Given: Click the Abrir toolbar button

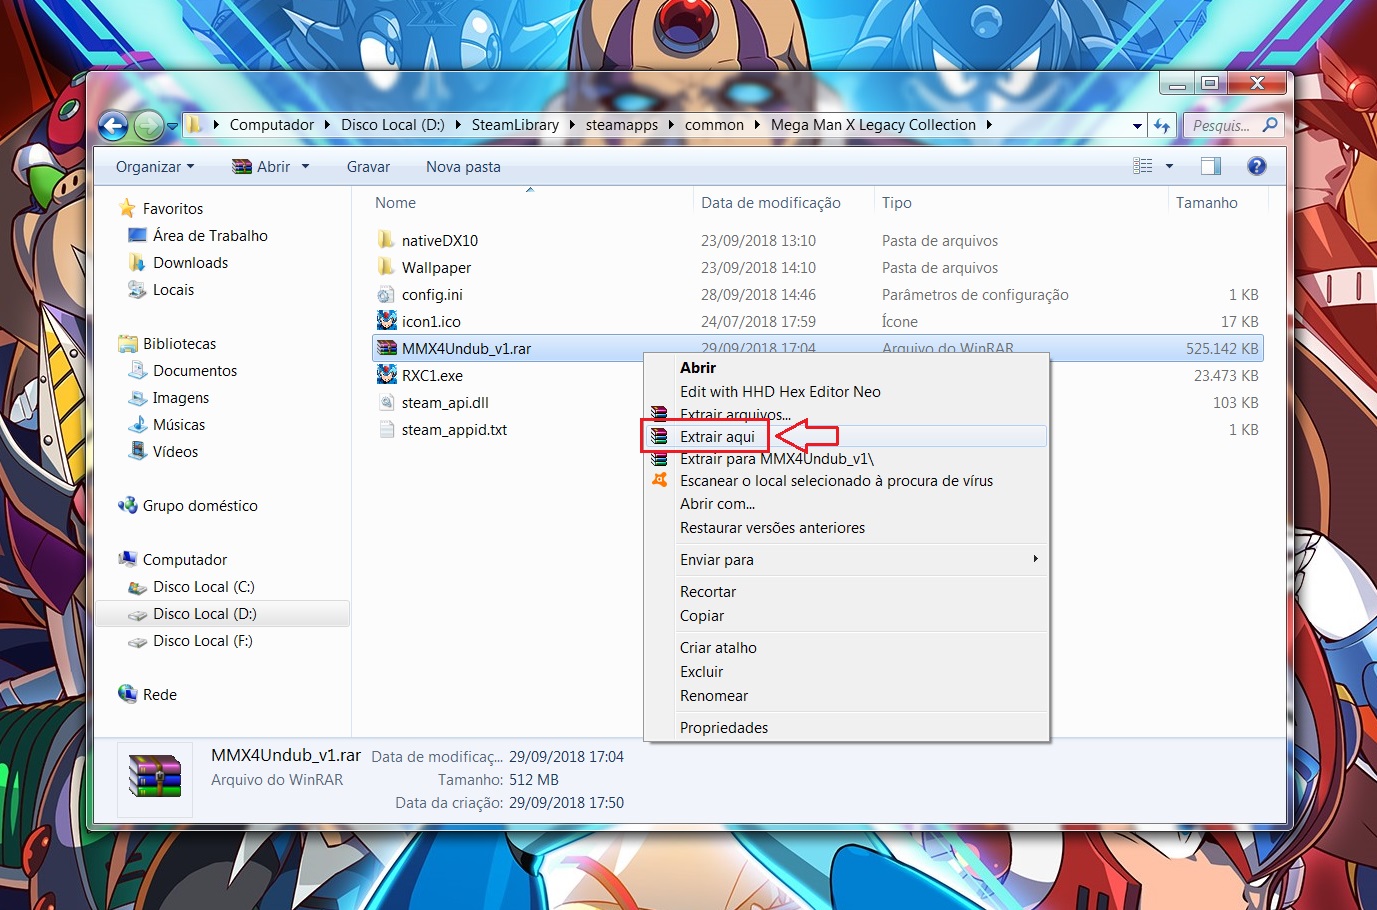Looking at the screenshot, I should click(x=262, y=167).
